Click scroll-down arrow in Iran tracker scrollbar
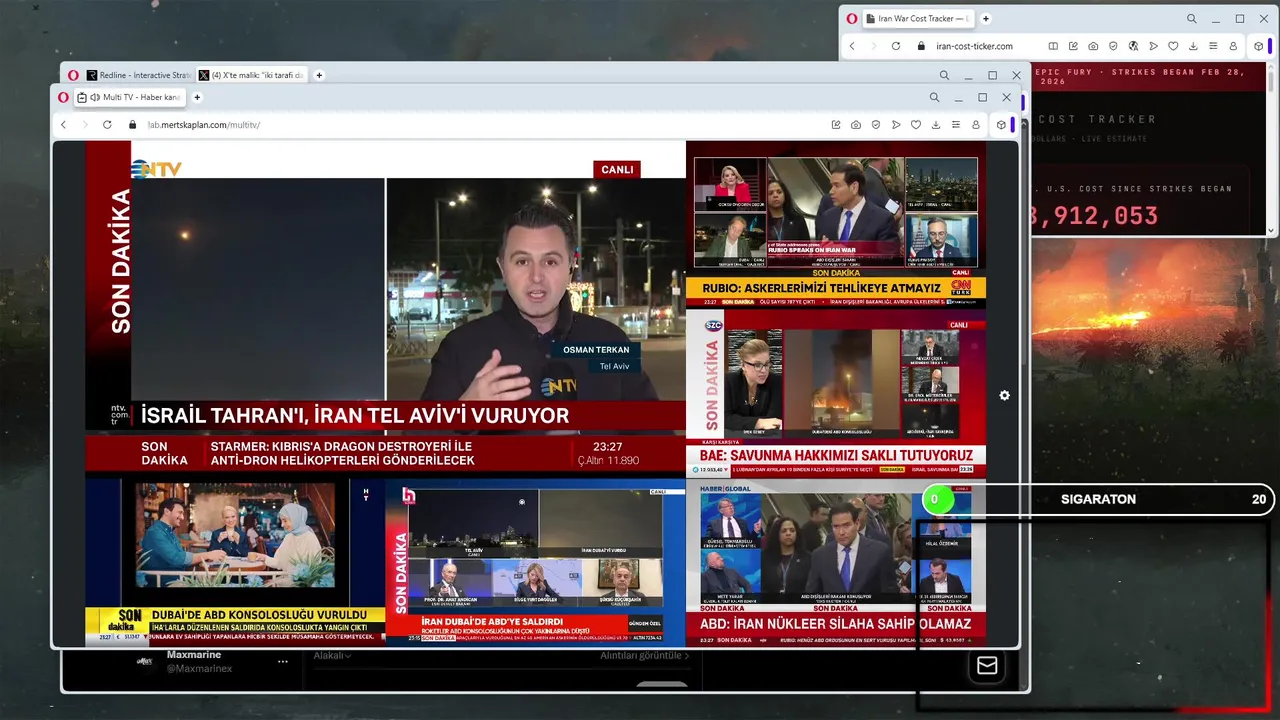Image resolution: width=1280 pixels, height=720 pixels. pos(1272,230)
